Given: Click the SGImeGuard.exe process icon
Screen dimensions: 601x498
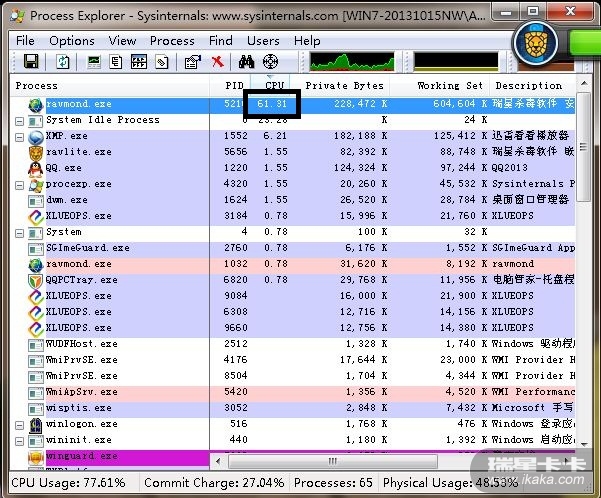Looking at the screenshot, I should tap(36, 248).
